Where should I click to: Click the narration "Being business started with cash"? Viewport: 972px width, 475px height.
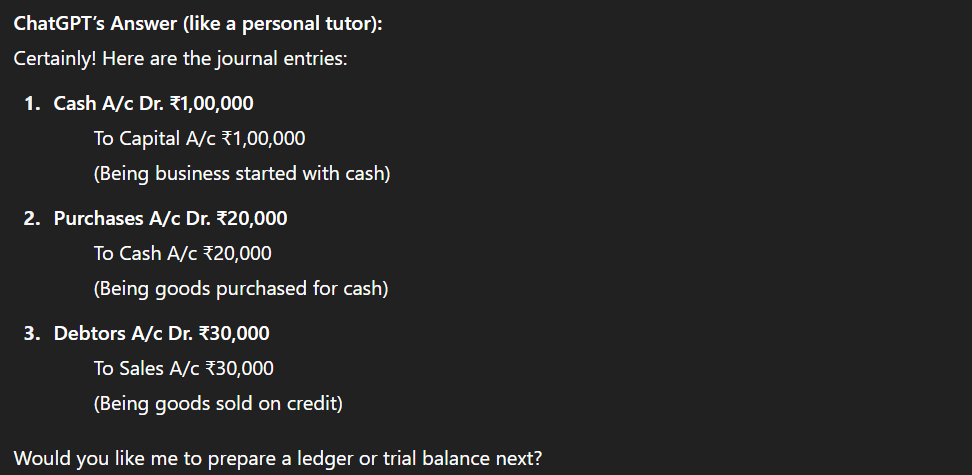(242, 174)
